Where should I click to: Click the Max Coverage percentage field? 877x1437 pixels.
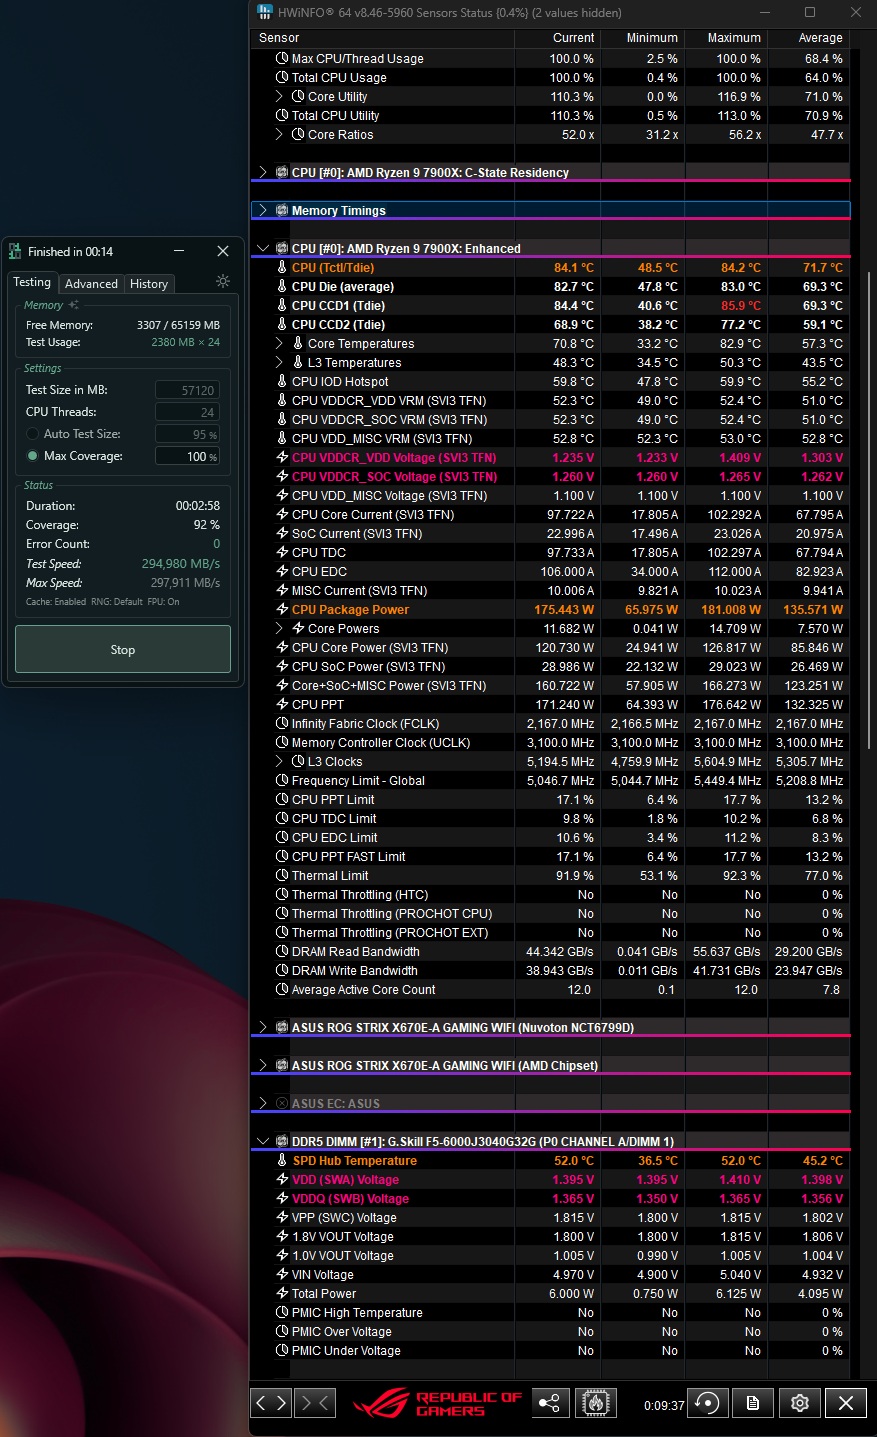click(188, 456)
